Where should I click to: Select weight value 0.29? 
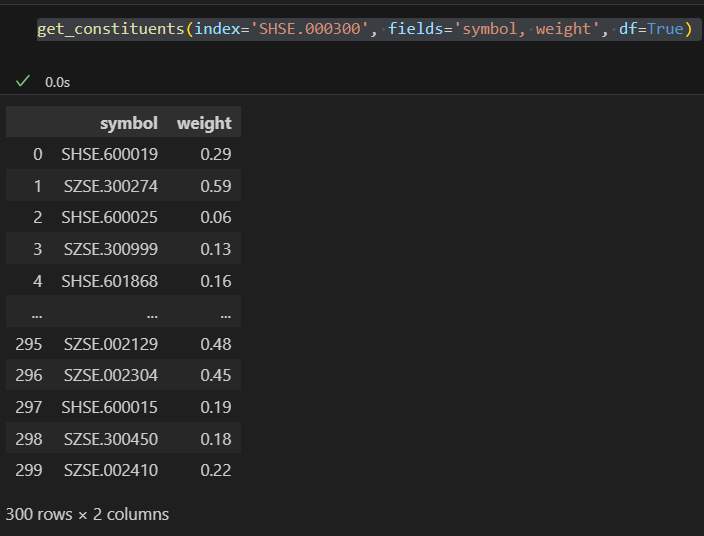[216, 154]
